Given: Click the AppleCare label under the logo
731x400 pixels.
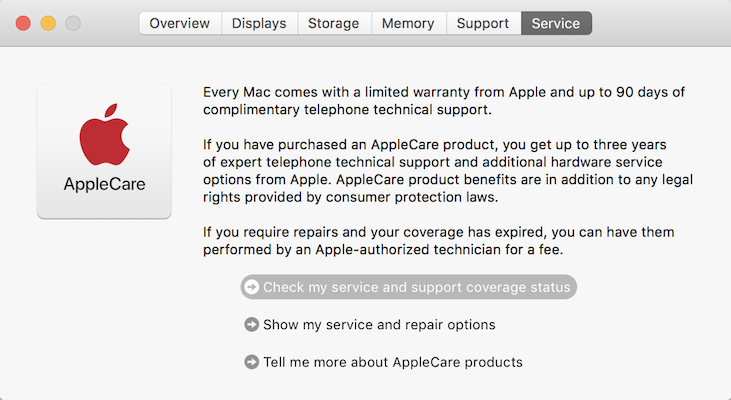Looking at the screenshot, I should 104,184.
